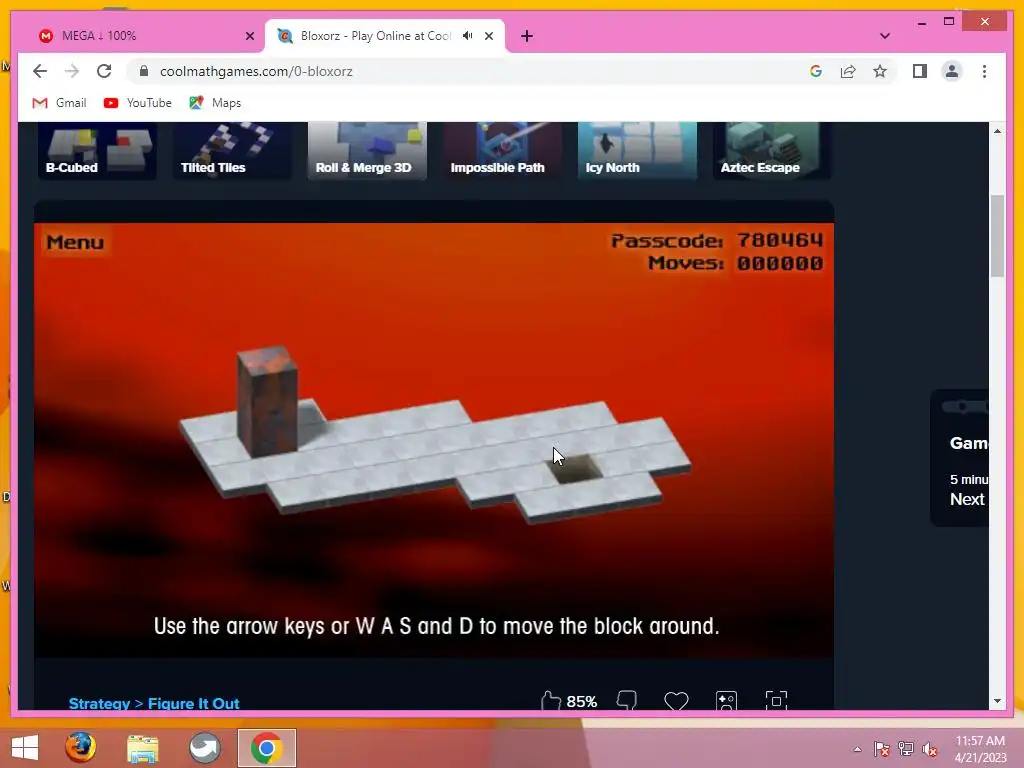The width and height of the screenshot is (1024, 768).
Task: Click the page scrollbar down arrow
Action: (997, 701)
